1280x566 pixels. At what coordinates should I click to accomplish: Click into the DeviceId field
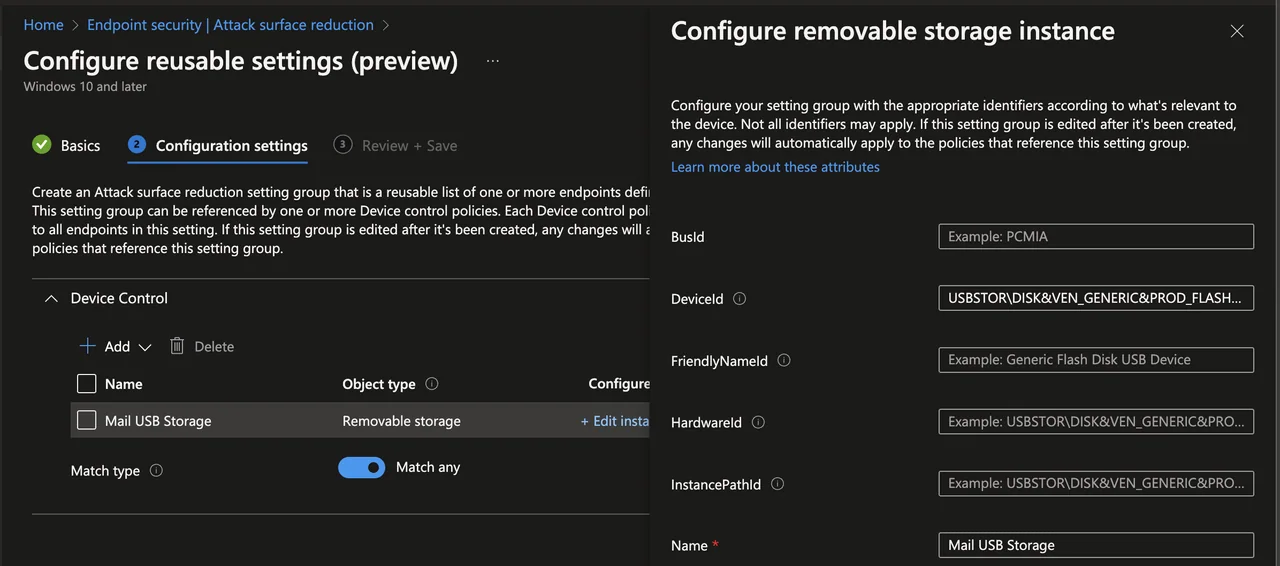1096,298
